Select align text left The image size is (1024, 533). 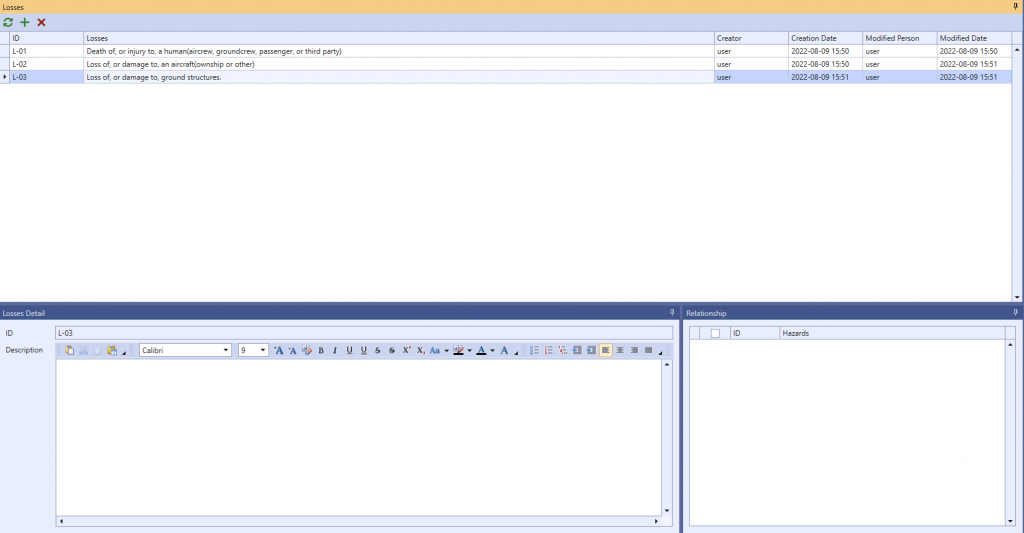(605, 350)
